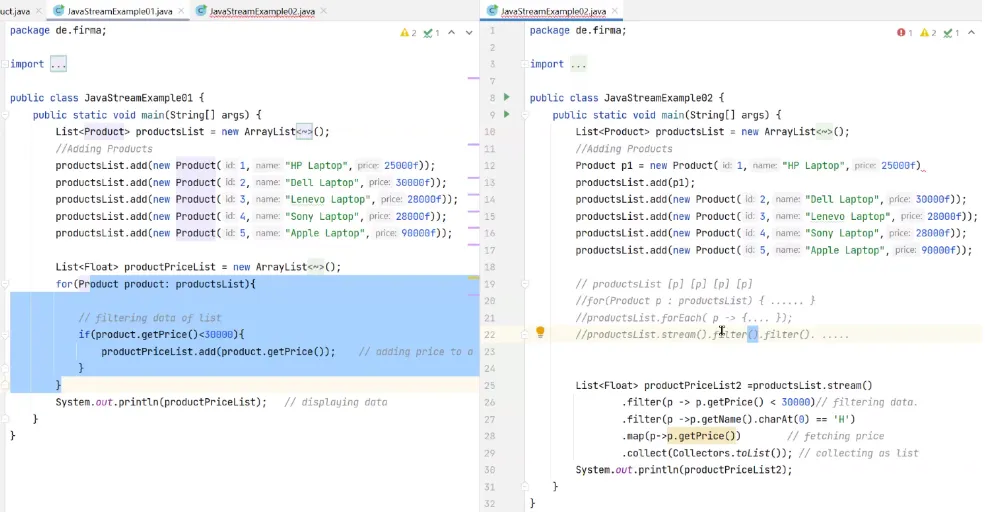Click red error indicator in right editor
Image resolution: width=985 pixels, height=512 pixels.
(x=904, y=33)
